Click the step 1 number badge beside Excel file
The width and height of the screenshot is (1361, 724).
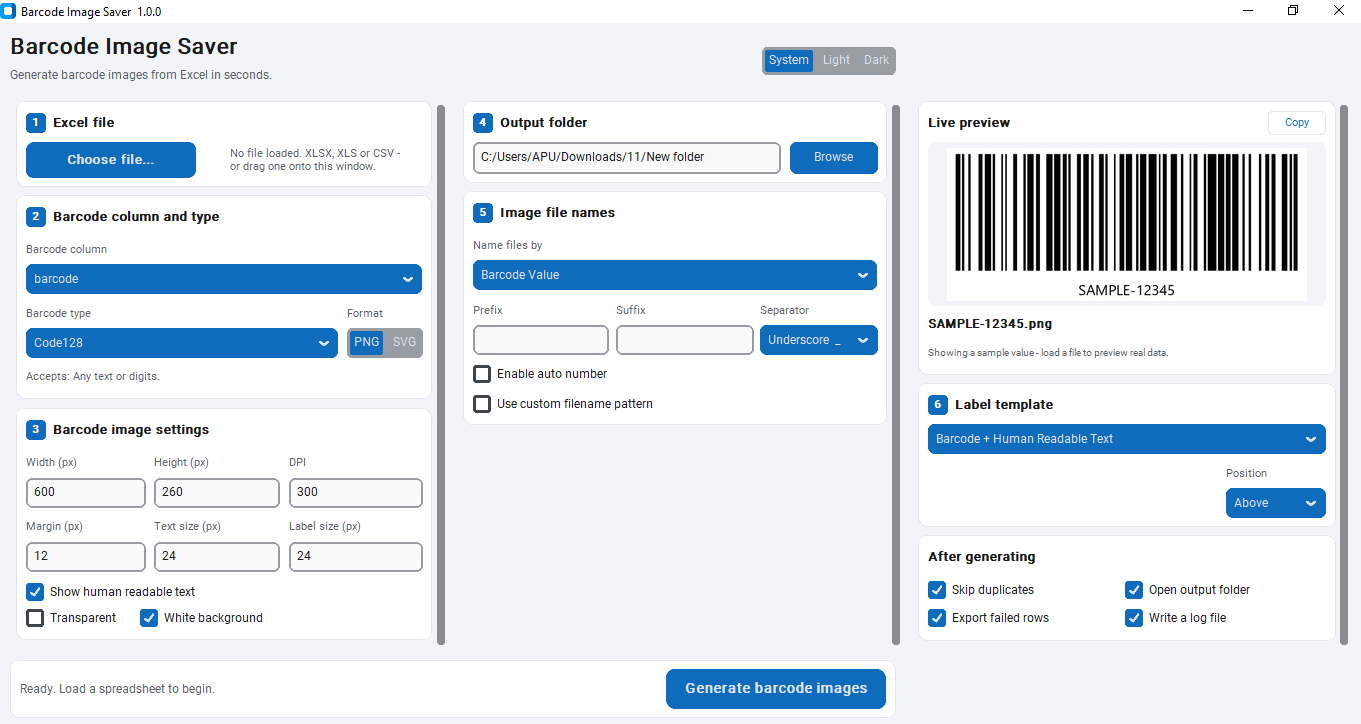[x=36, y=123]
